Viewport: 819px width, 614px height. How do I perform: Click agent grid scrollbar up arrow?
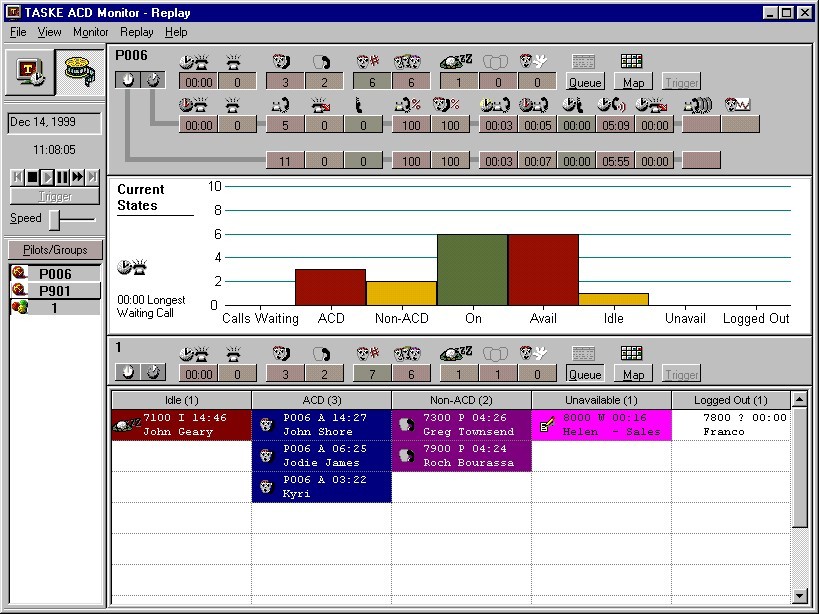tap(800, 399)
